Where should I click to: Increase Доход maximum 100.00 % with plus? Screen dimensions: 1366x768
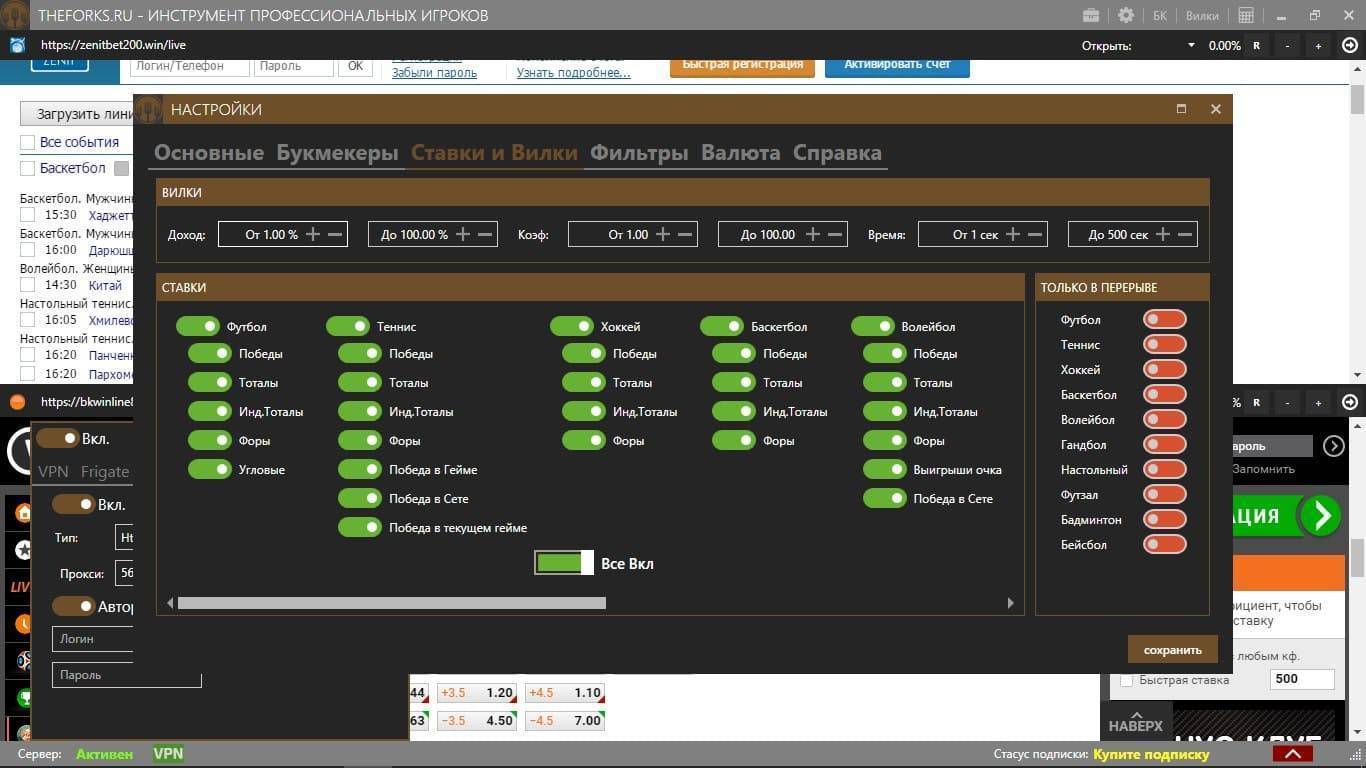click(x=463, y=234)
